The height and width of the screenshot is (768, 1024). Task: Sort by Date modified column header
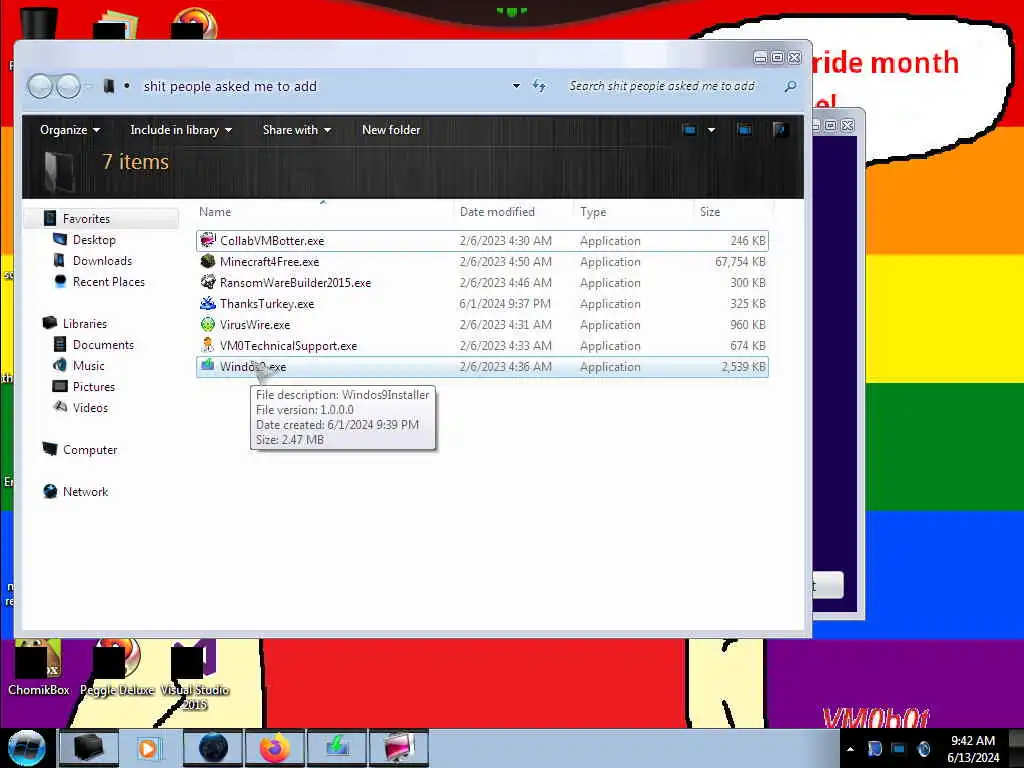513,212
